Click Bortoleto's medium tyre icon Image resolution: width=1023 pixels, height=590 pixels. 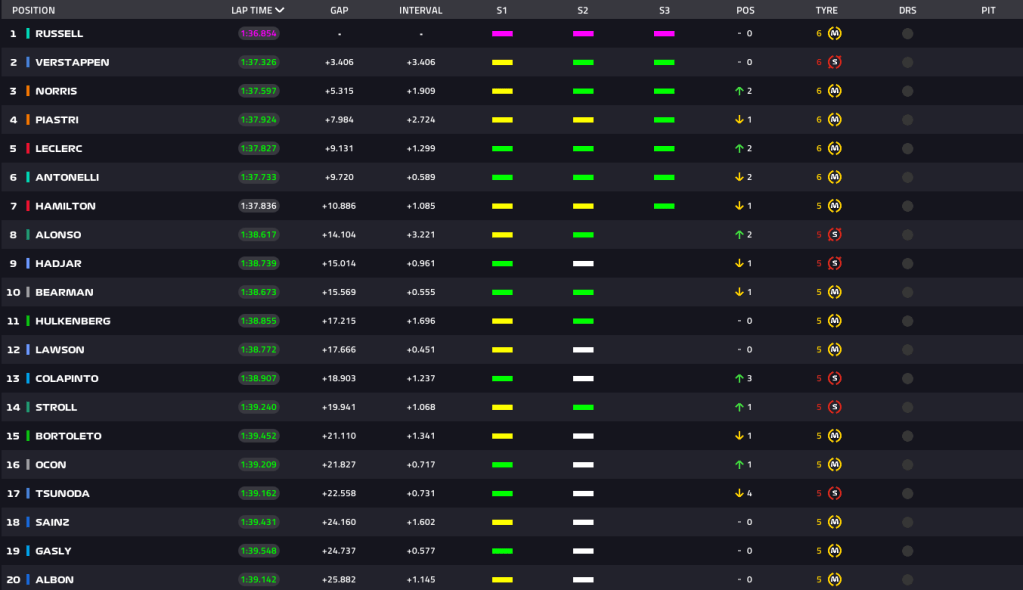(x=834, y=435)
